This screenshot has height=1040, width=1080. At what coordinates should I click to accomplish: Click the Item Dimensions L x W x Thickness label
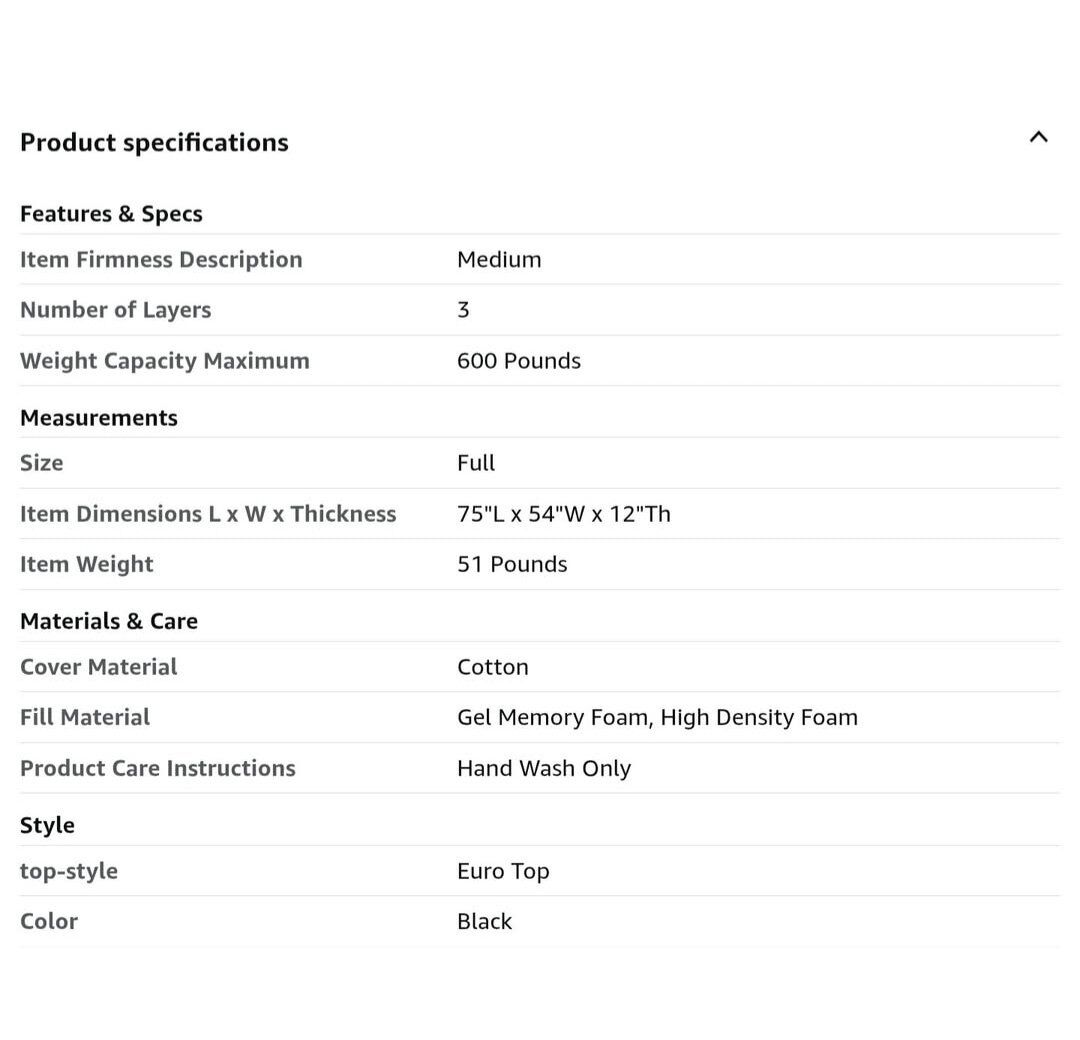(208, 514)
